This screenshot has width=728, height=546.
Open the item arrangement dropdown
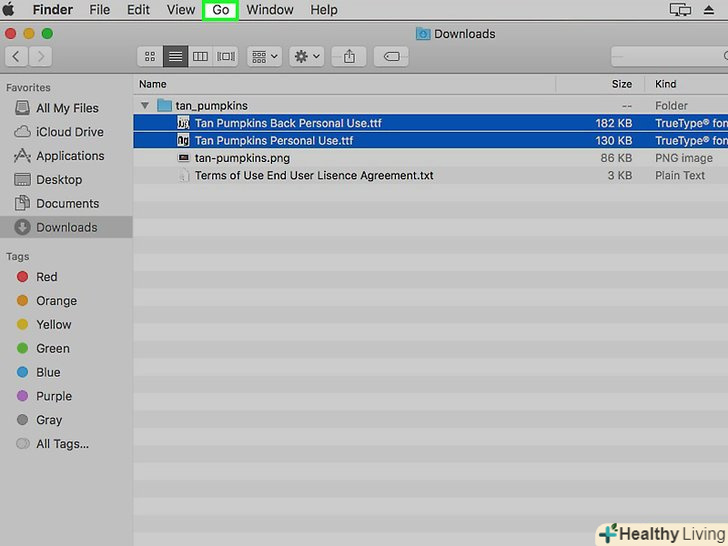[x=265, y=57]
